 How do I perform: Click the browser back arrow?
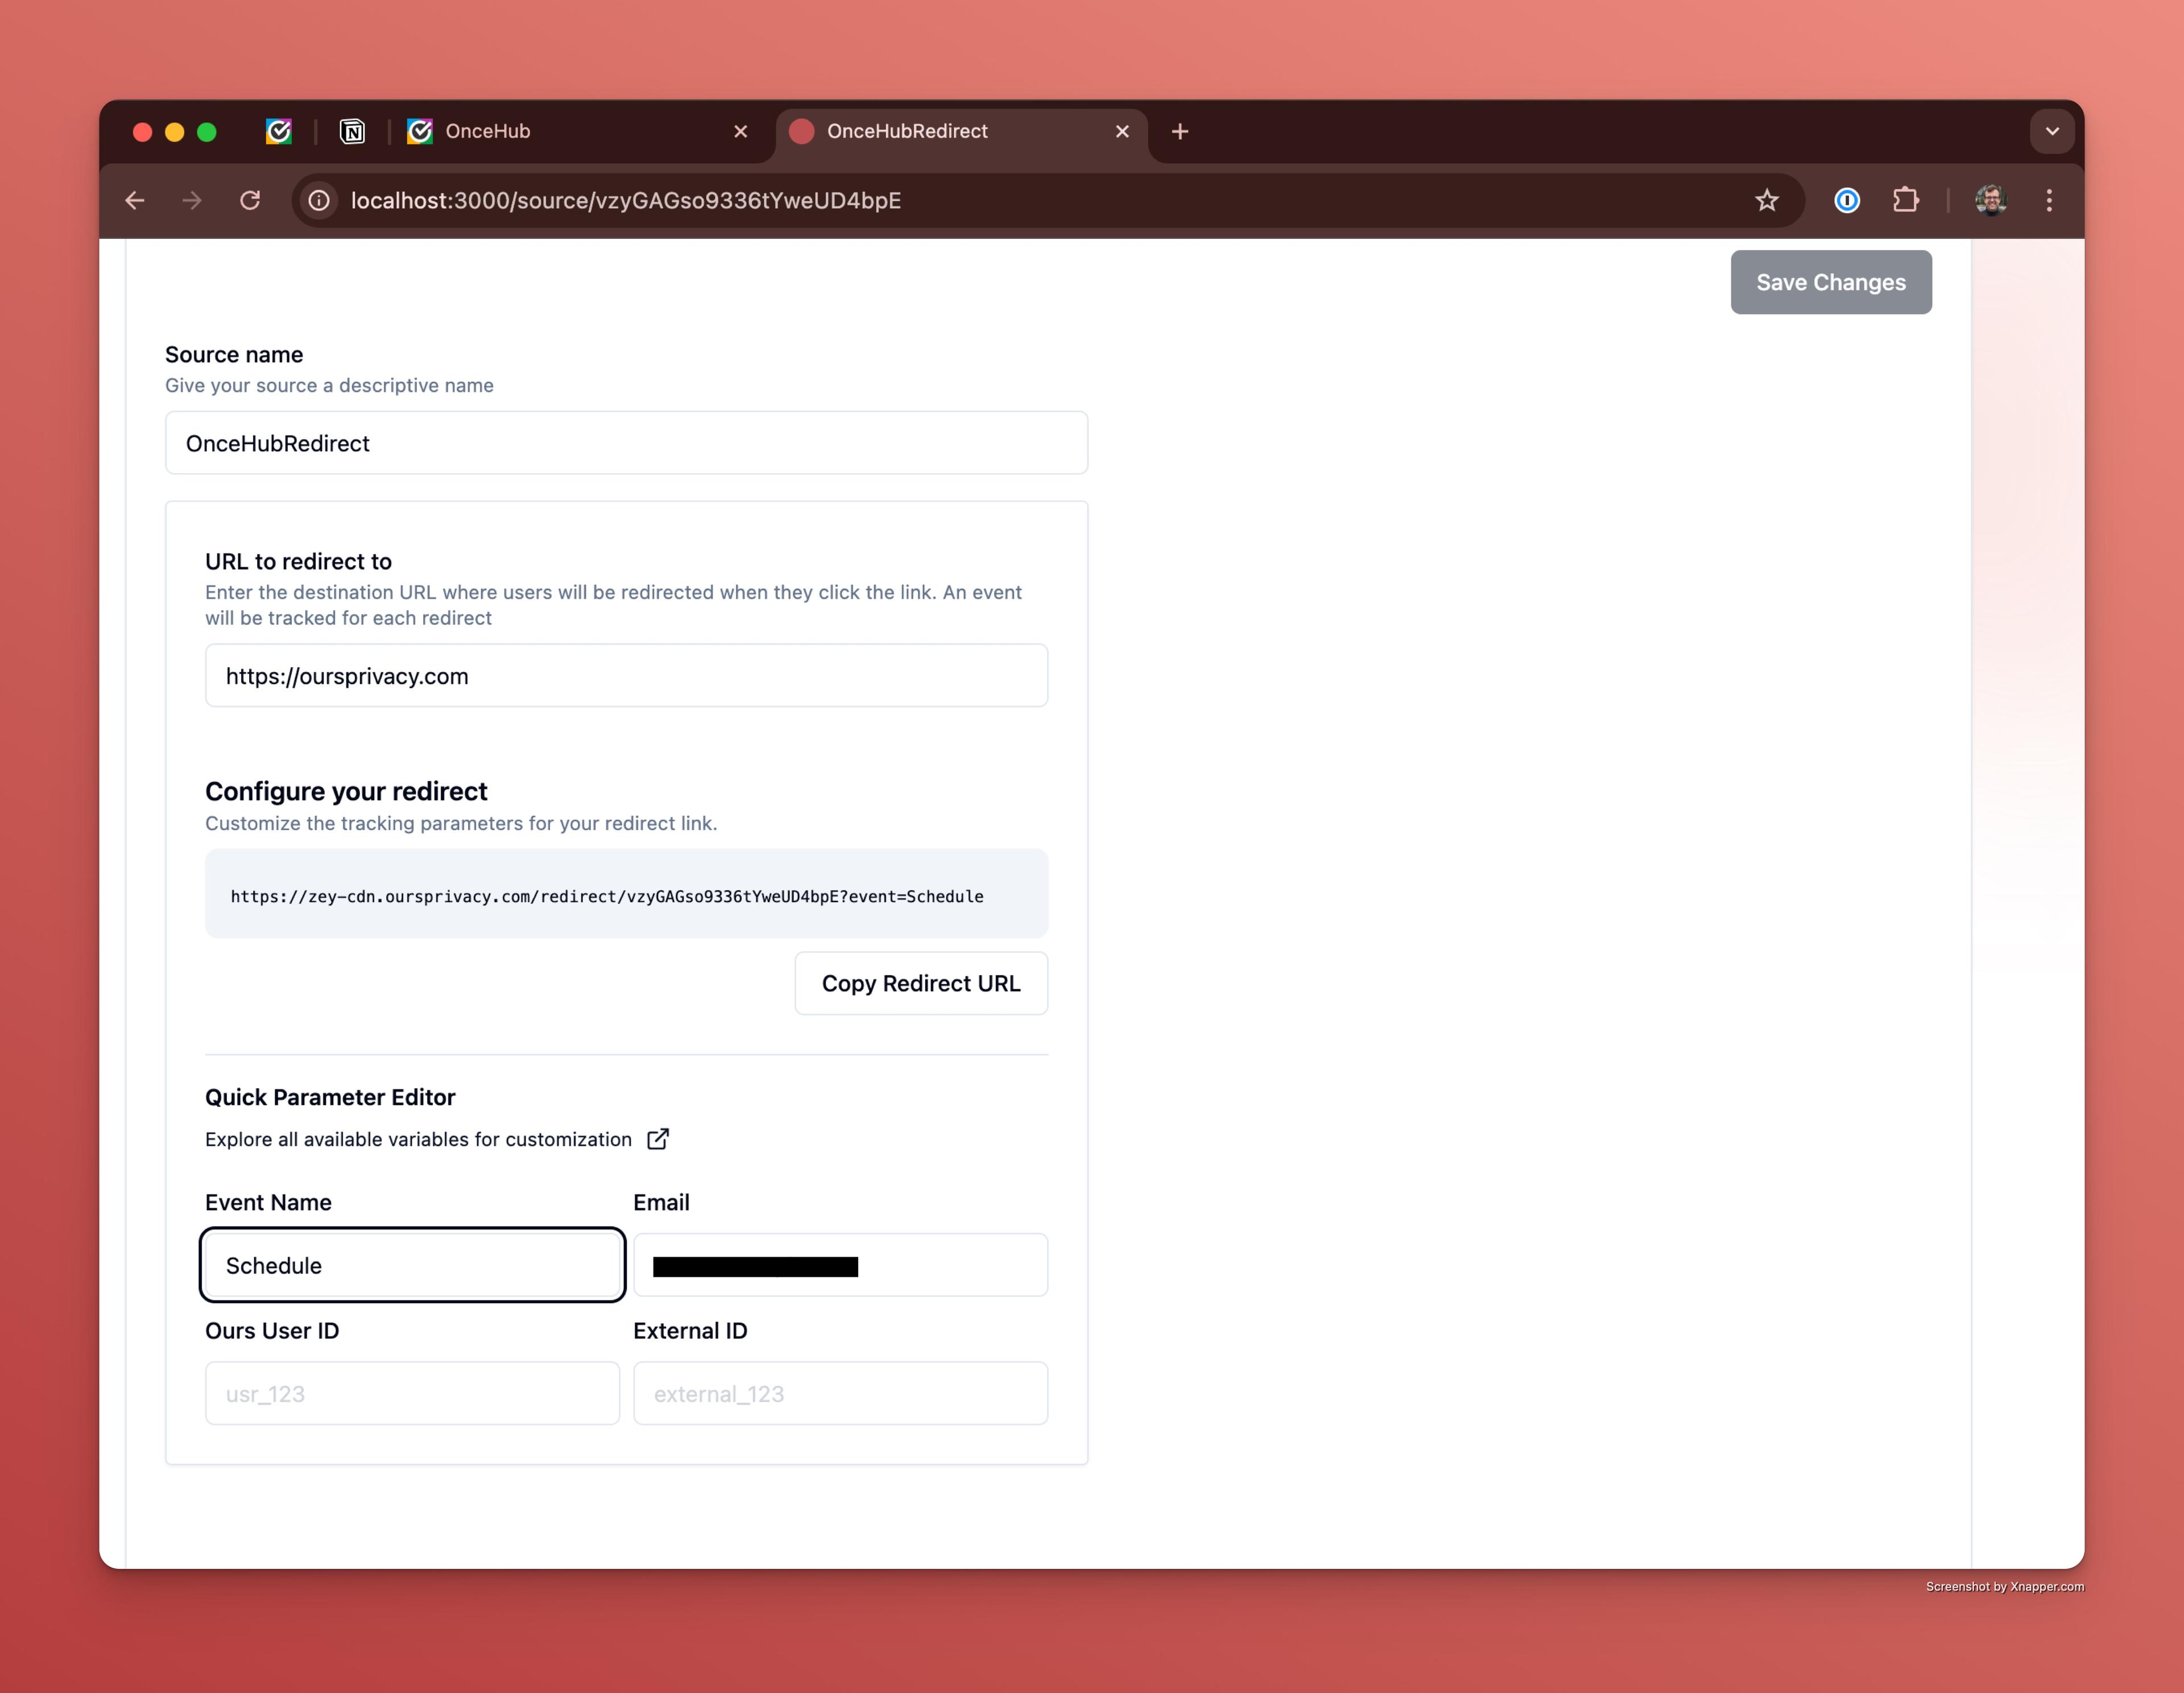coord(135,201)
